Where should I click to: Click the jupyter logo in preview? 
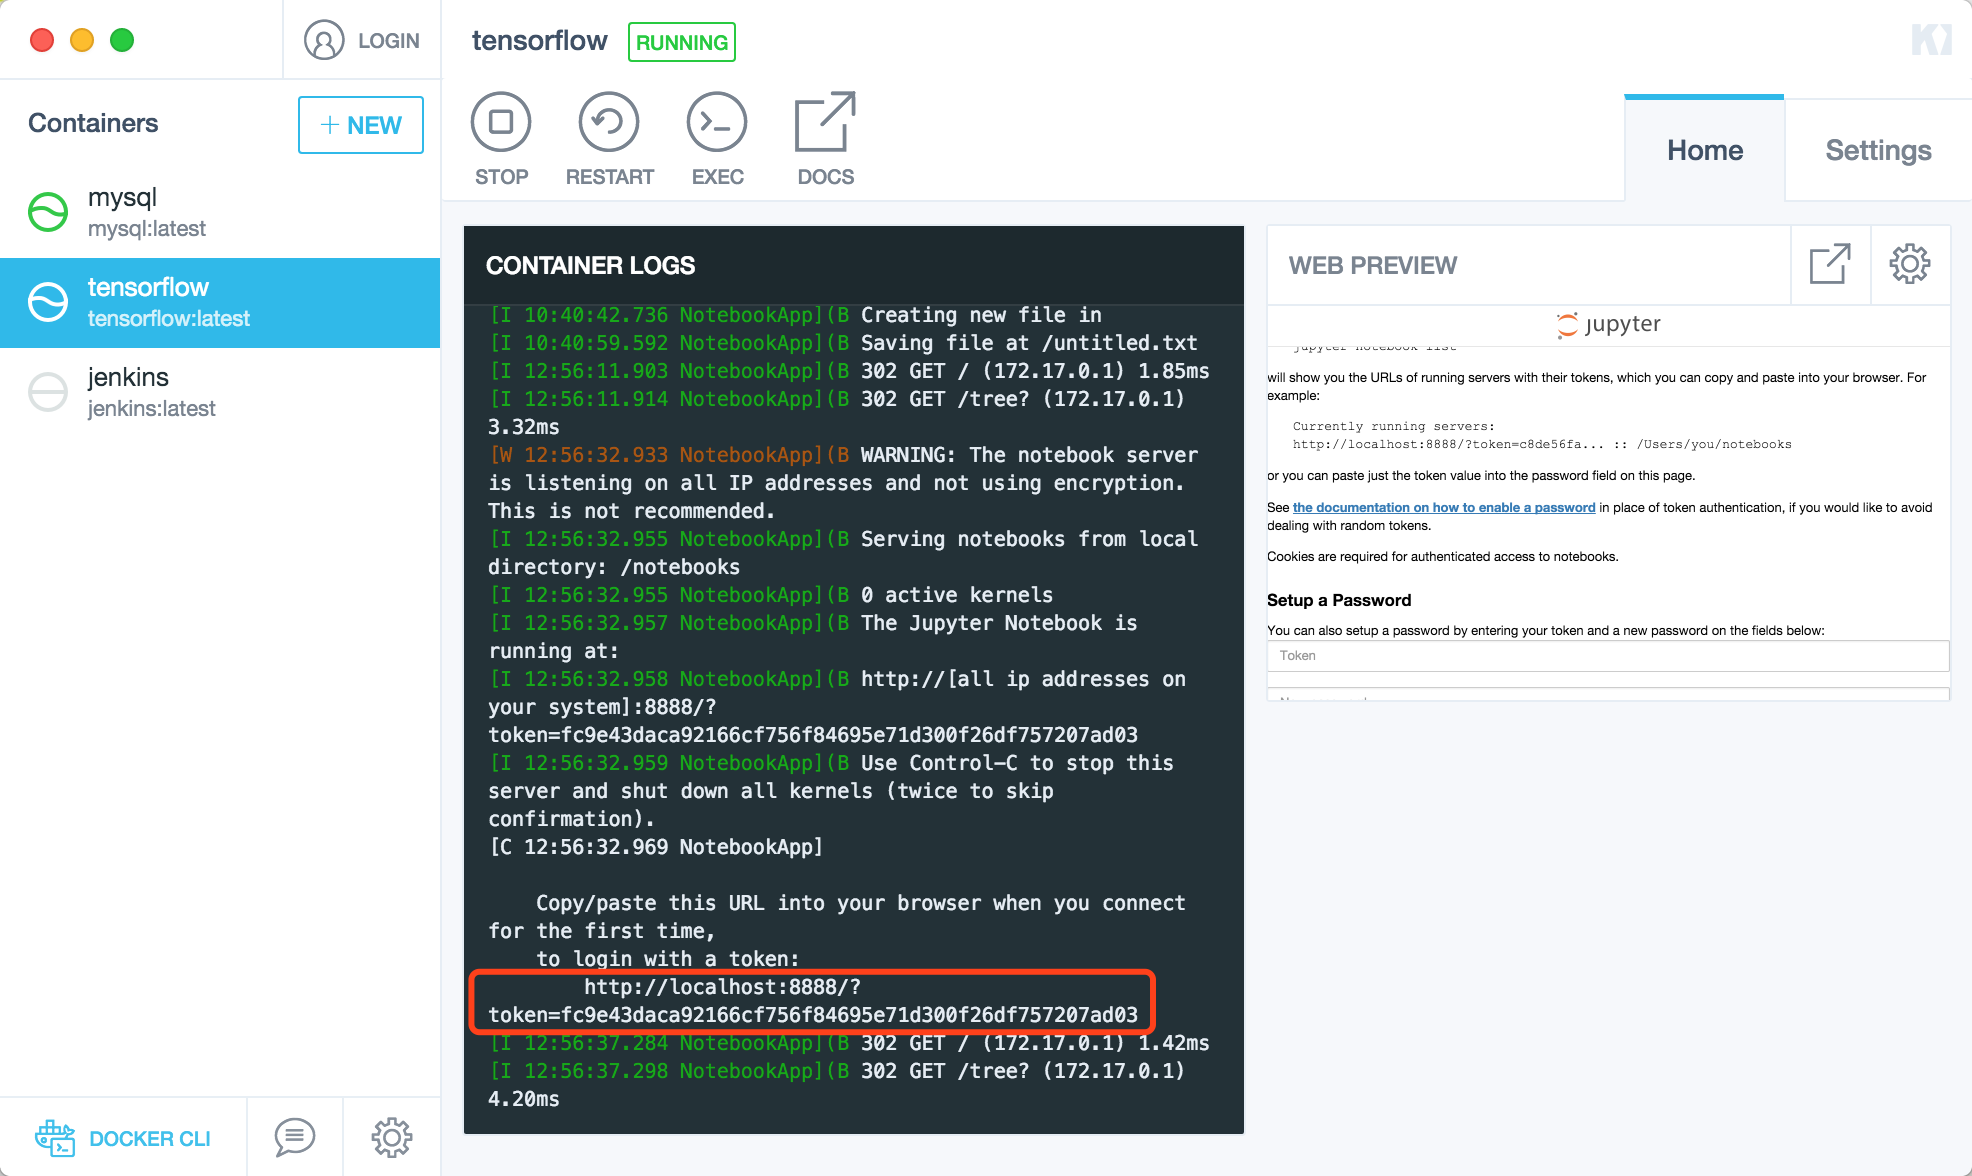(x=1608, y=324)
